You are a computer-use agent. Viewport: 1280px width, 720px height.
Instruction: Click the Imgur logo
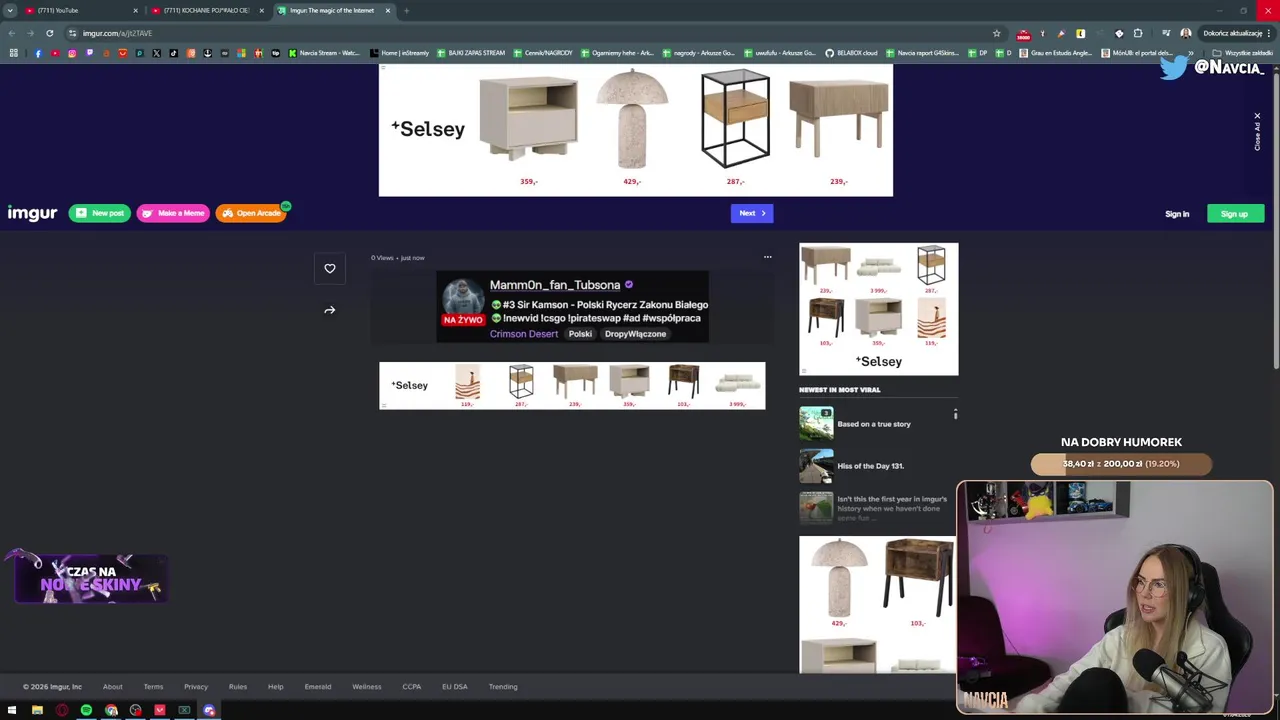pyautogui.click(x=32, y=213)
